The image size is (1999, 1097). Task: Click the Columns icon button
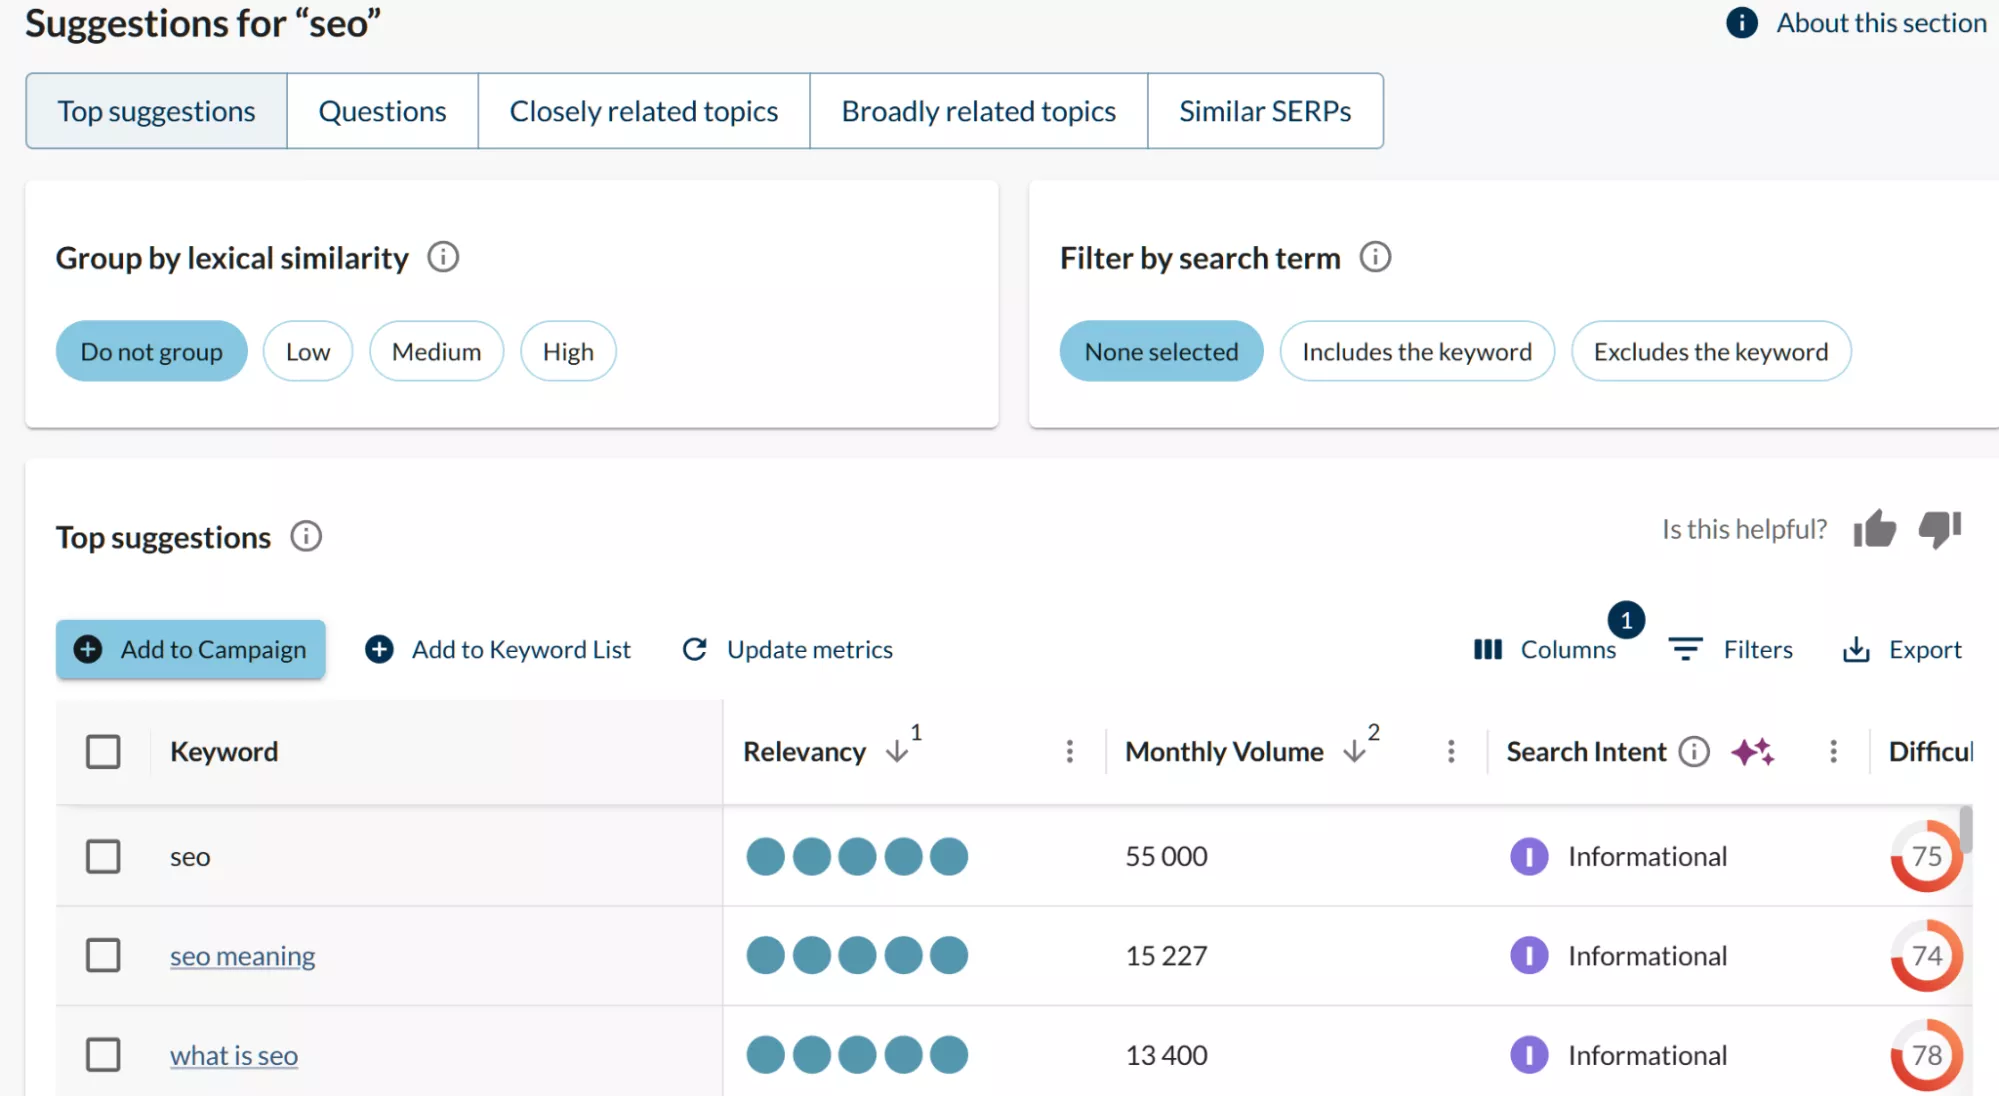1488,650
